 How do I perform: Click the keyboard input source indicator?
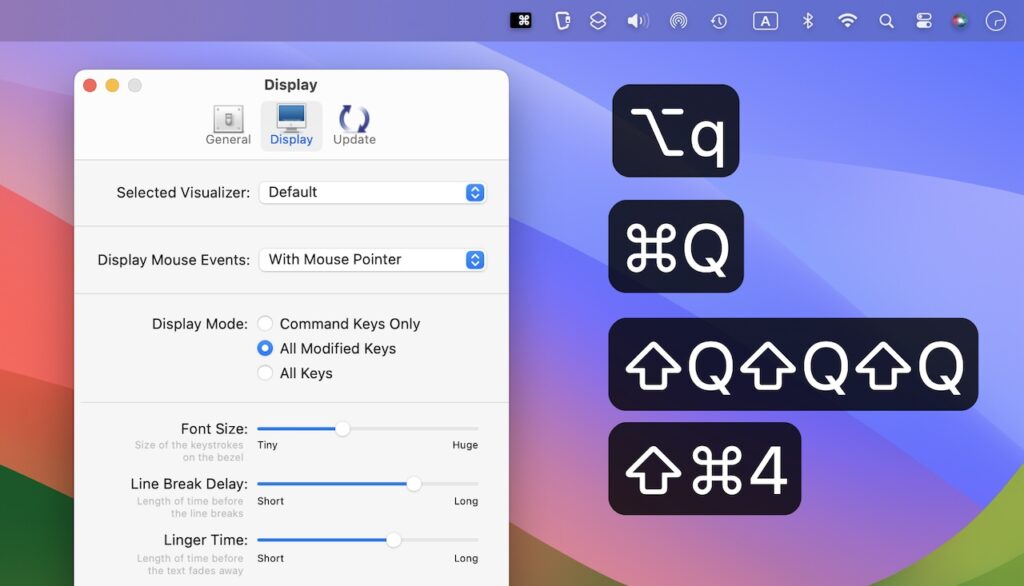point(764,20)
